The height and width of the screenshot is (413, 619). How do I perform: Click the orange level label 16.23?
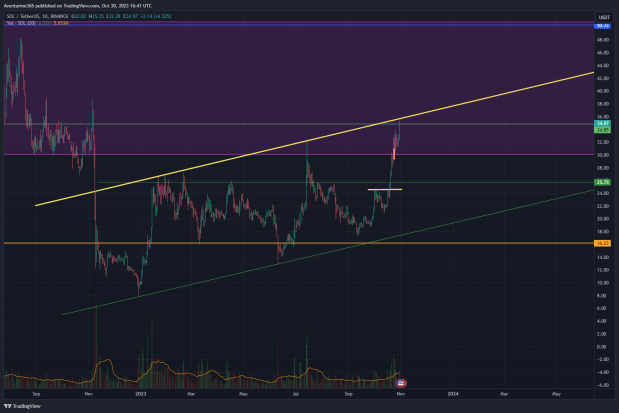[x=602, y=243]
